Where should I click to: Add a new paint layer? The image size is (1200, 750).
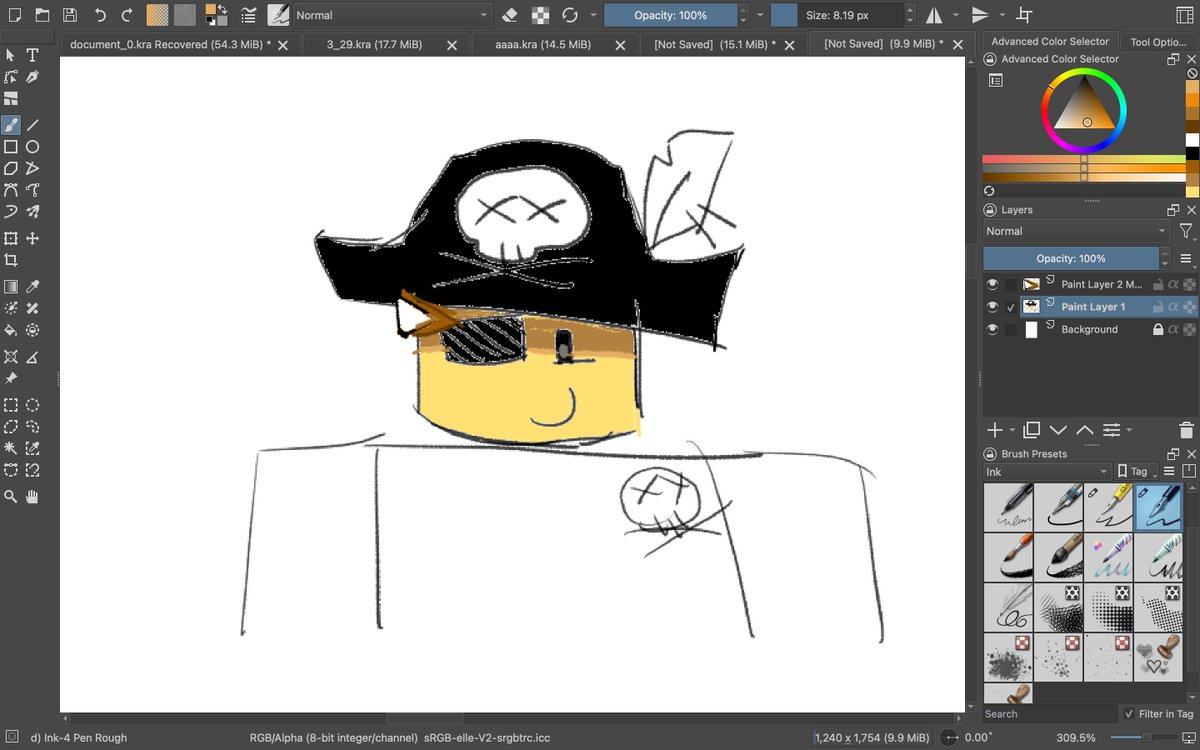click(x=995, y=430)
